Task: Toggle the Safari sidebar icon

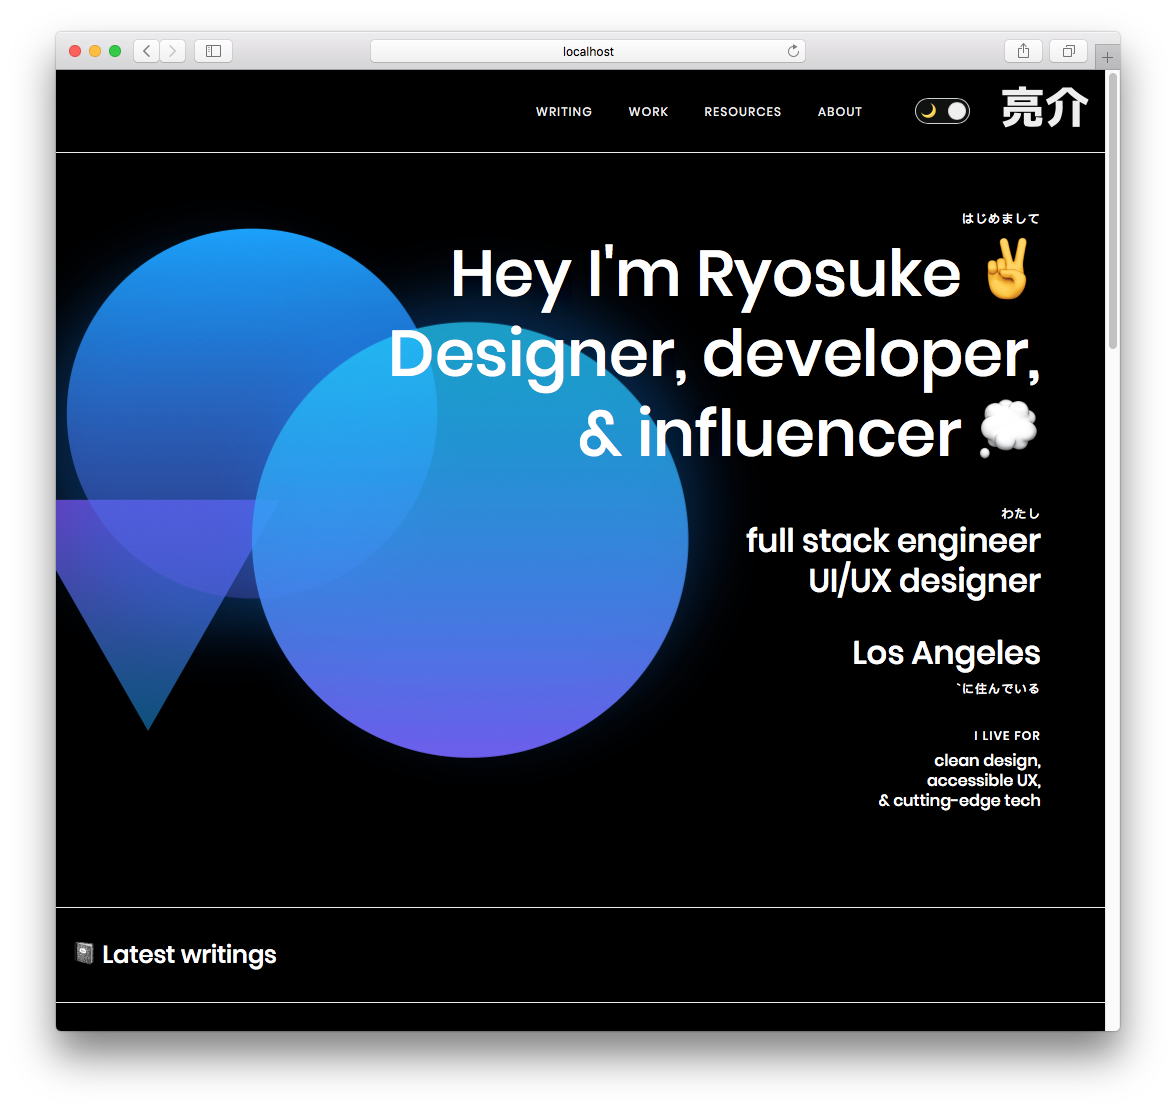Action: coord(212,50)
